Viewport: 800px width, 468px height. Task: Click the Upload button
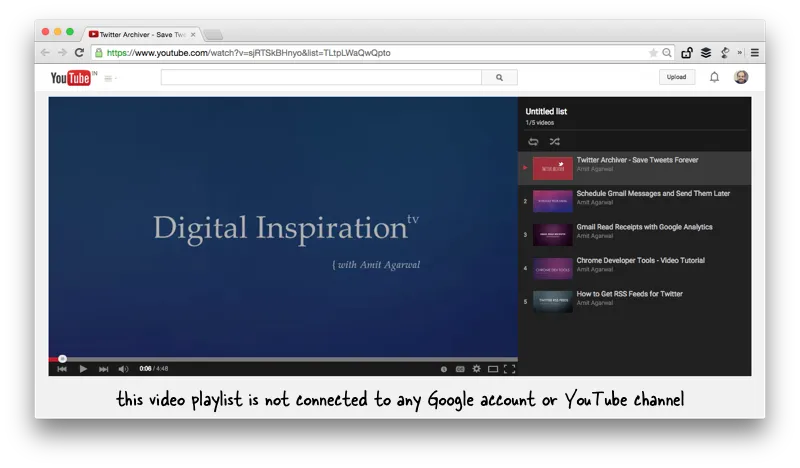pos(677,77)
